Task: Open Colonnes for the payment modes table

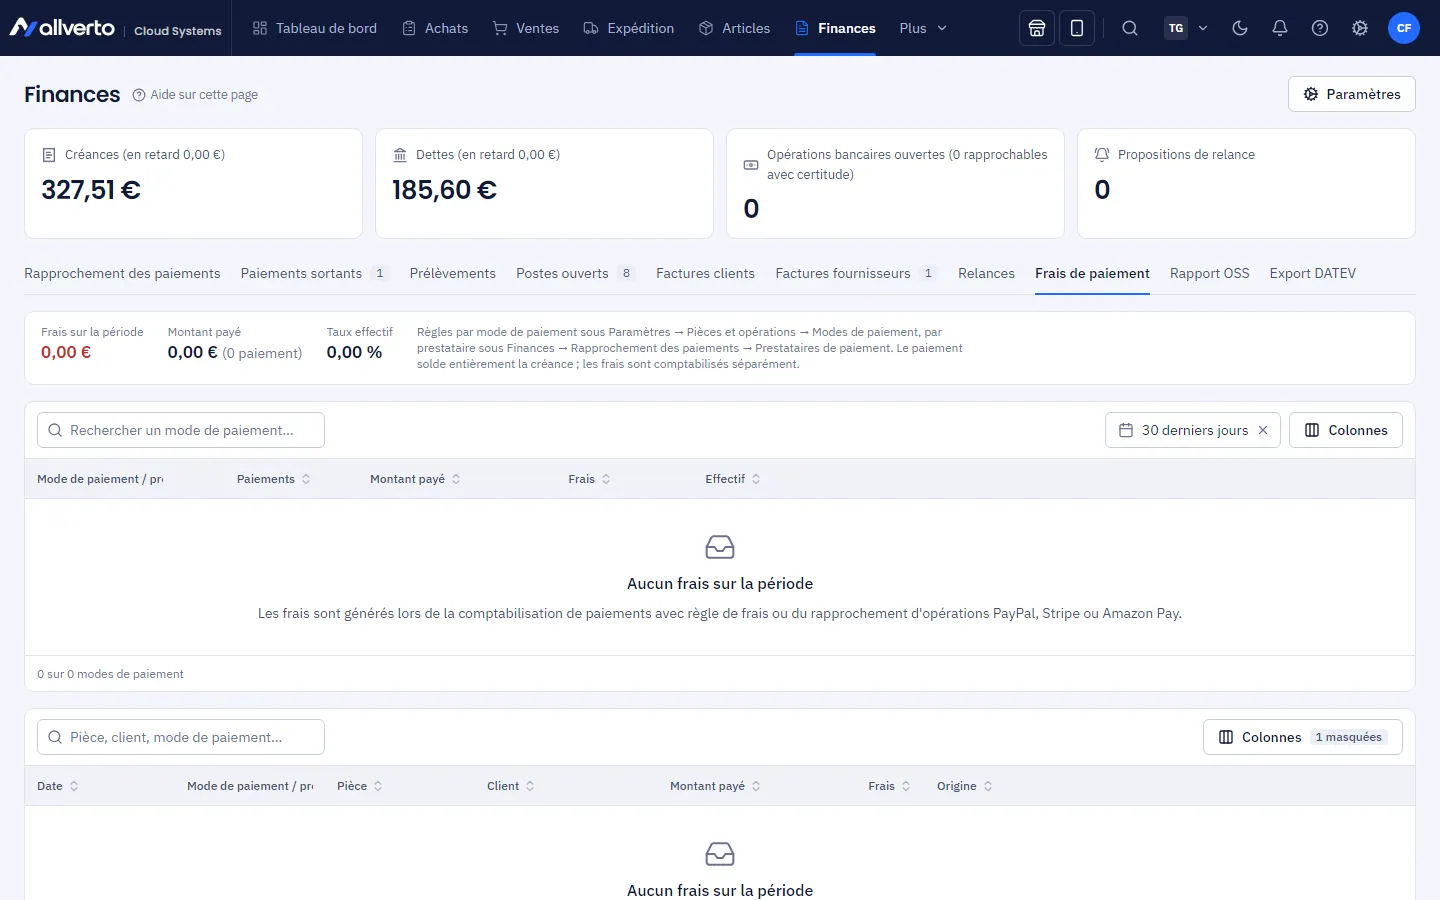Action: pyautogui.click(x=1346, y=430)
